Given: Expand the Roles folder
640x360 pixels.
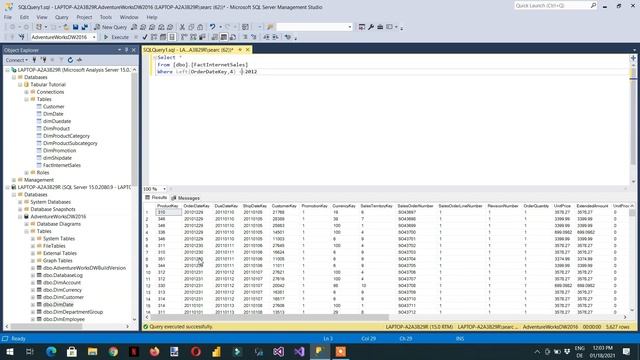Looking at the screenshot, I should pyautogui.click(x=27, y=173).
